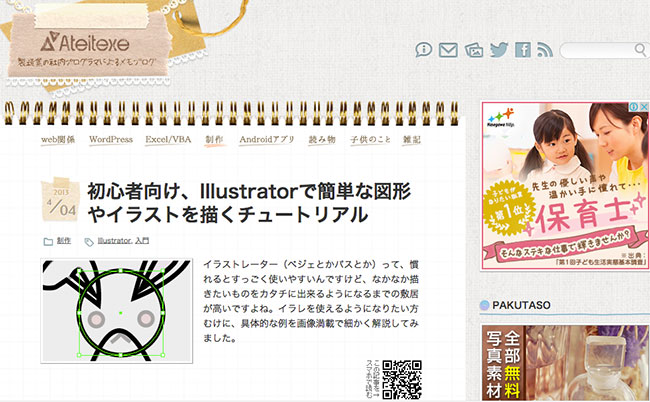Open the photo gallery icon
Screen dimensions: 650x402
tap(474, 50)
